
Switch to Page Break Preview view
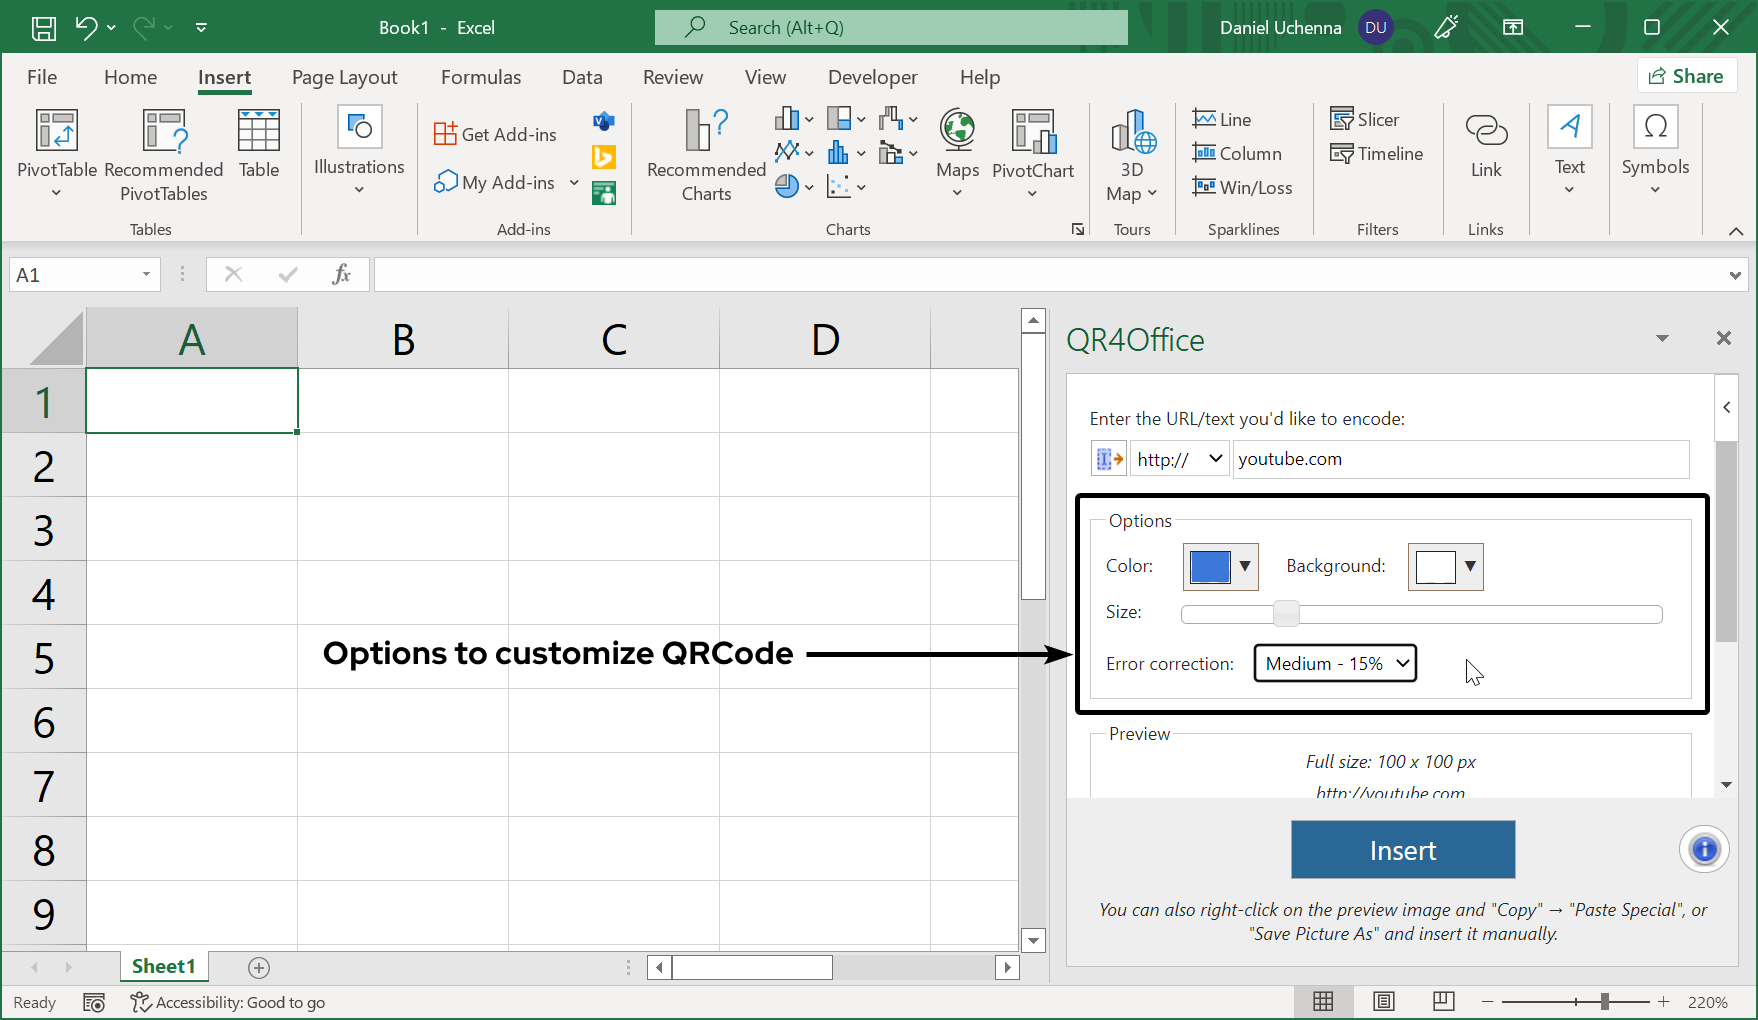point(1443,1002)
